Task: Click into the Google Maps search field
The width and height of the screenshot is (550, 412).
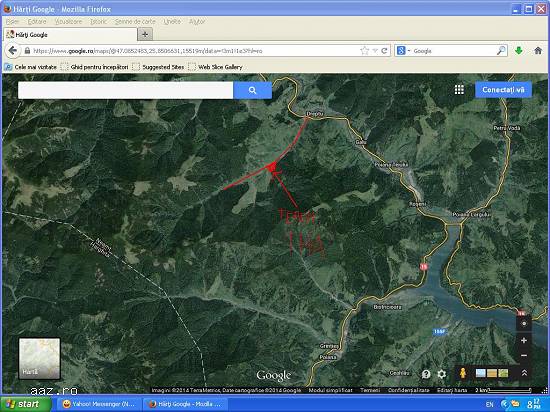Action: coord(126,90)
